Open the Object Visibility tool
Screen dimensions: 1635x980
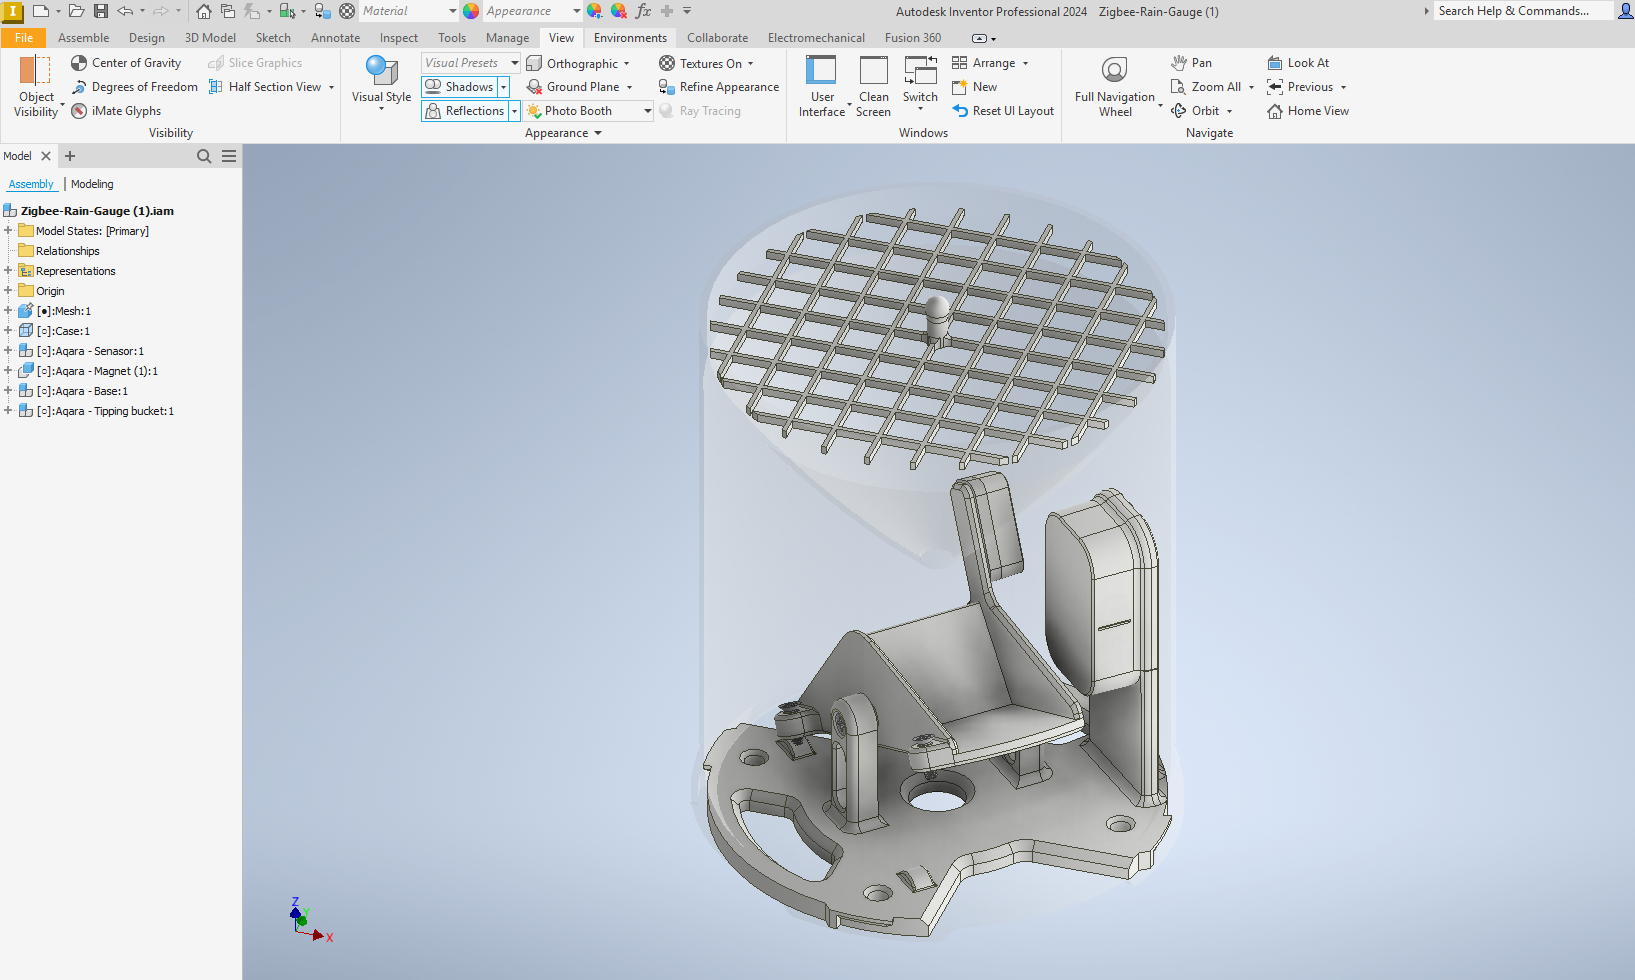coord(36,86)
